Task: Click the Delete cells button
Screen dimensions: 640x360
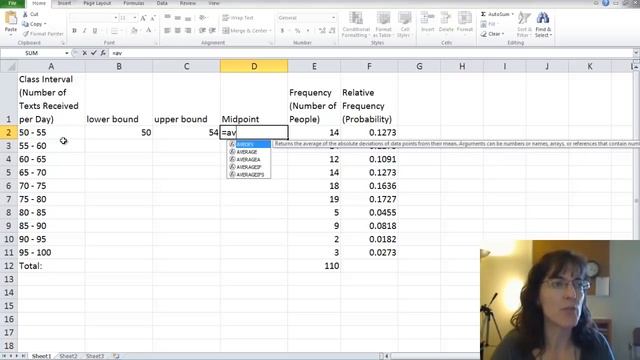Action: (446, 22)
